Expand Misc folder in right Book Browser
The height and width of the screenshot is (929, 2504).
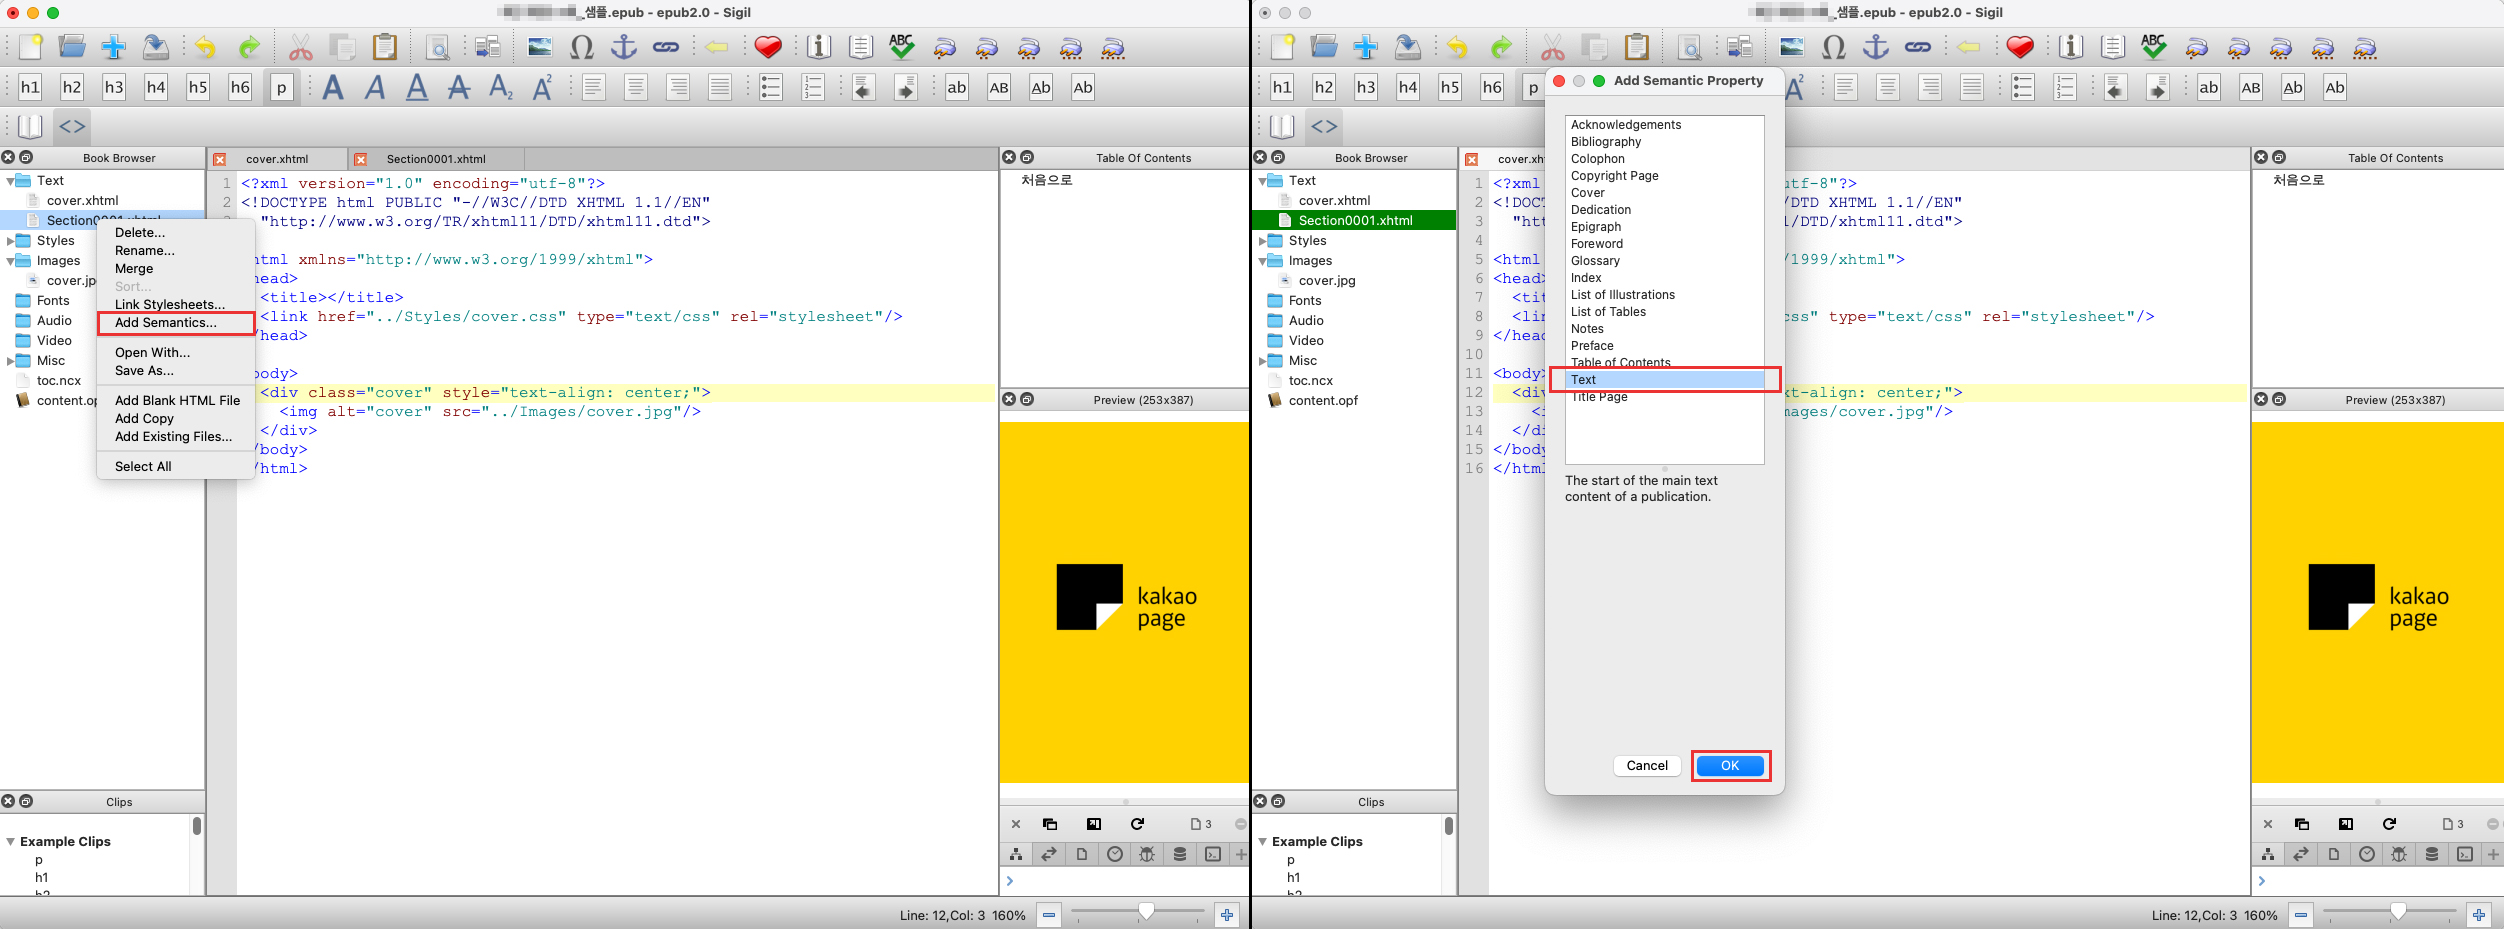(1262, 361)
